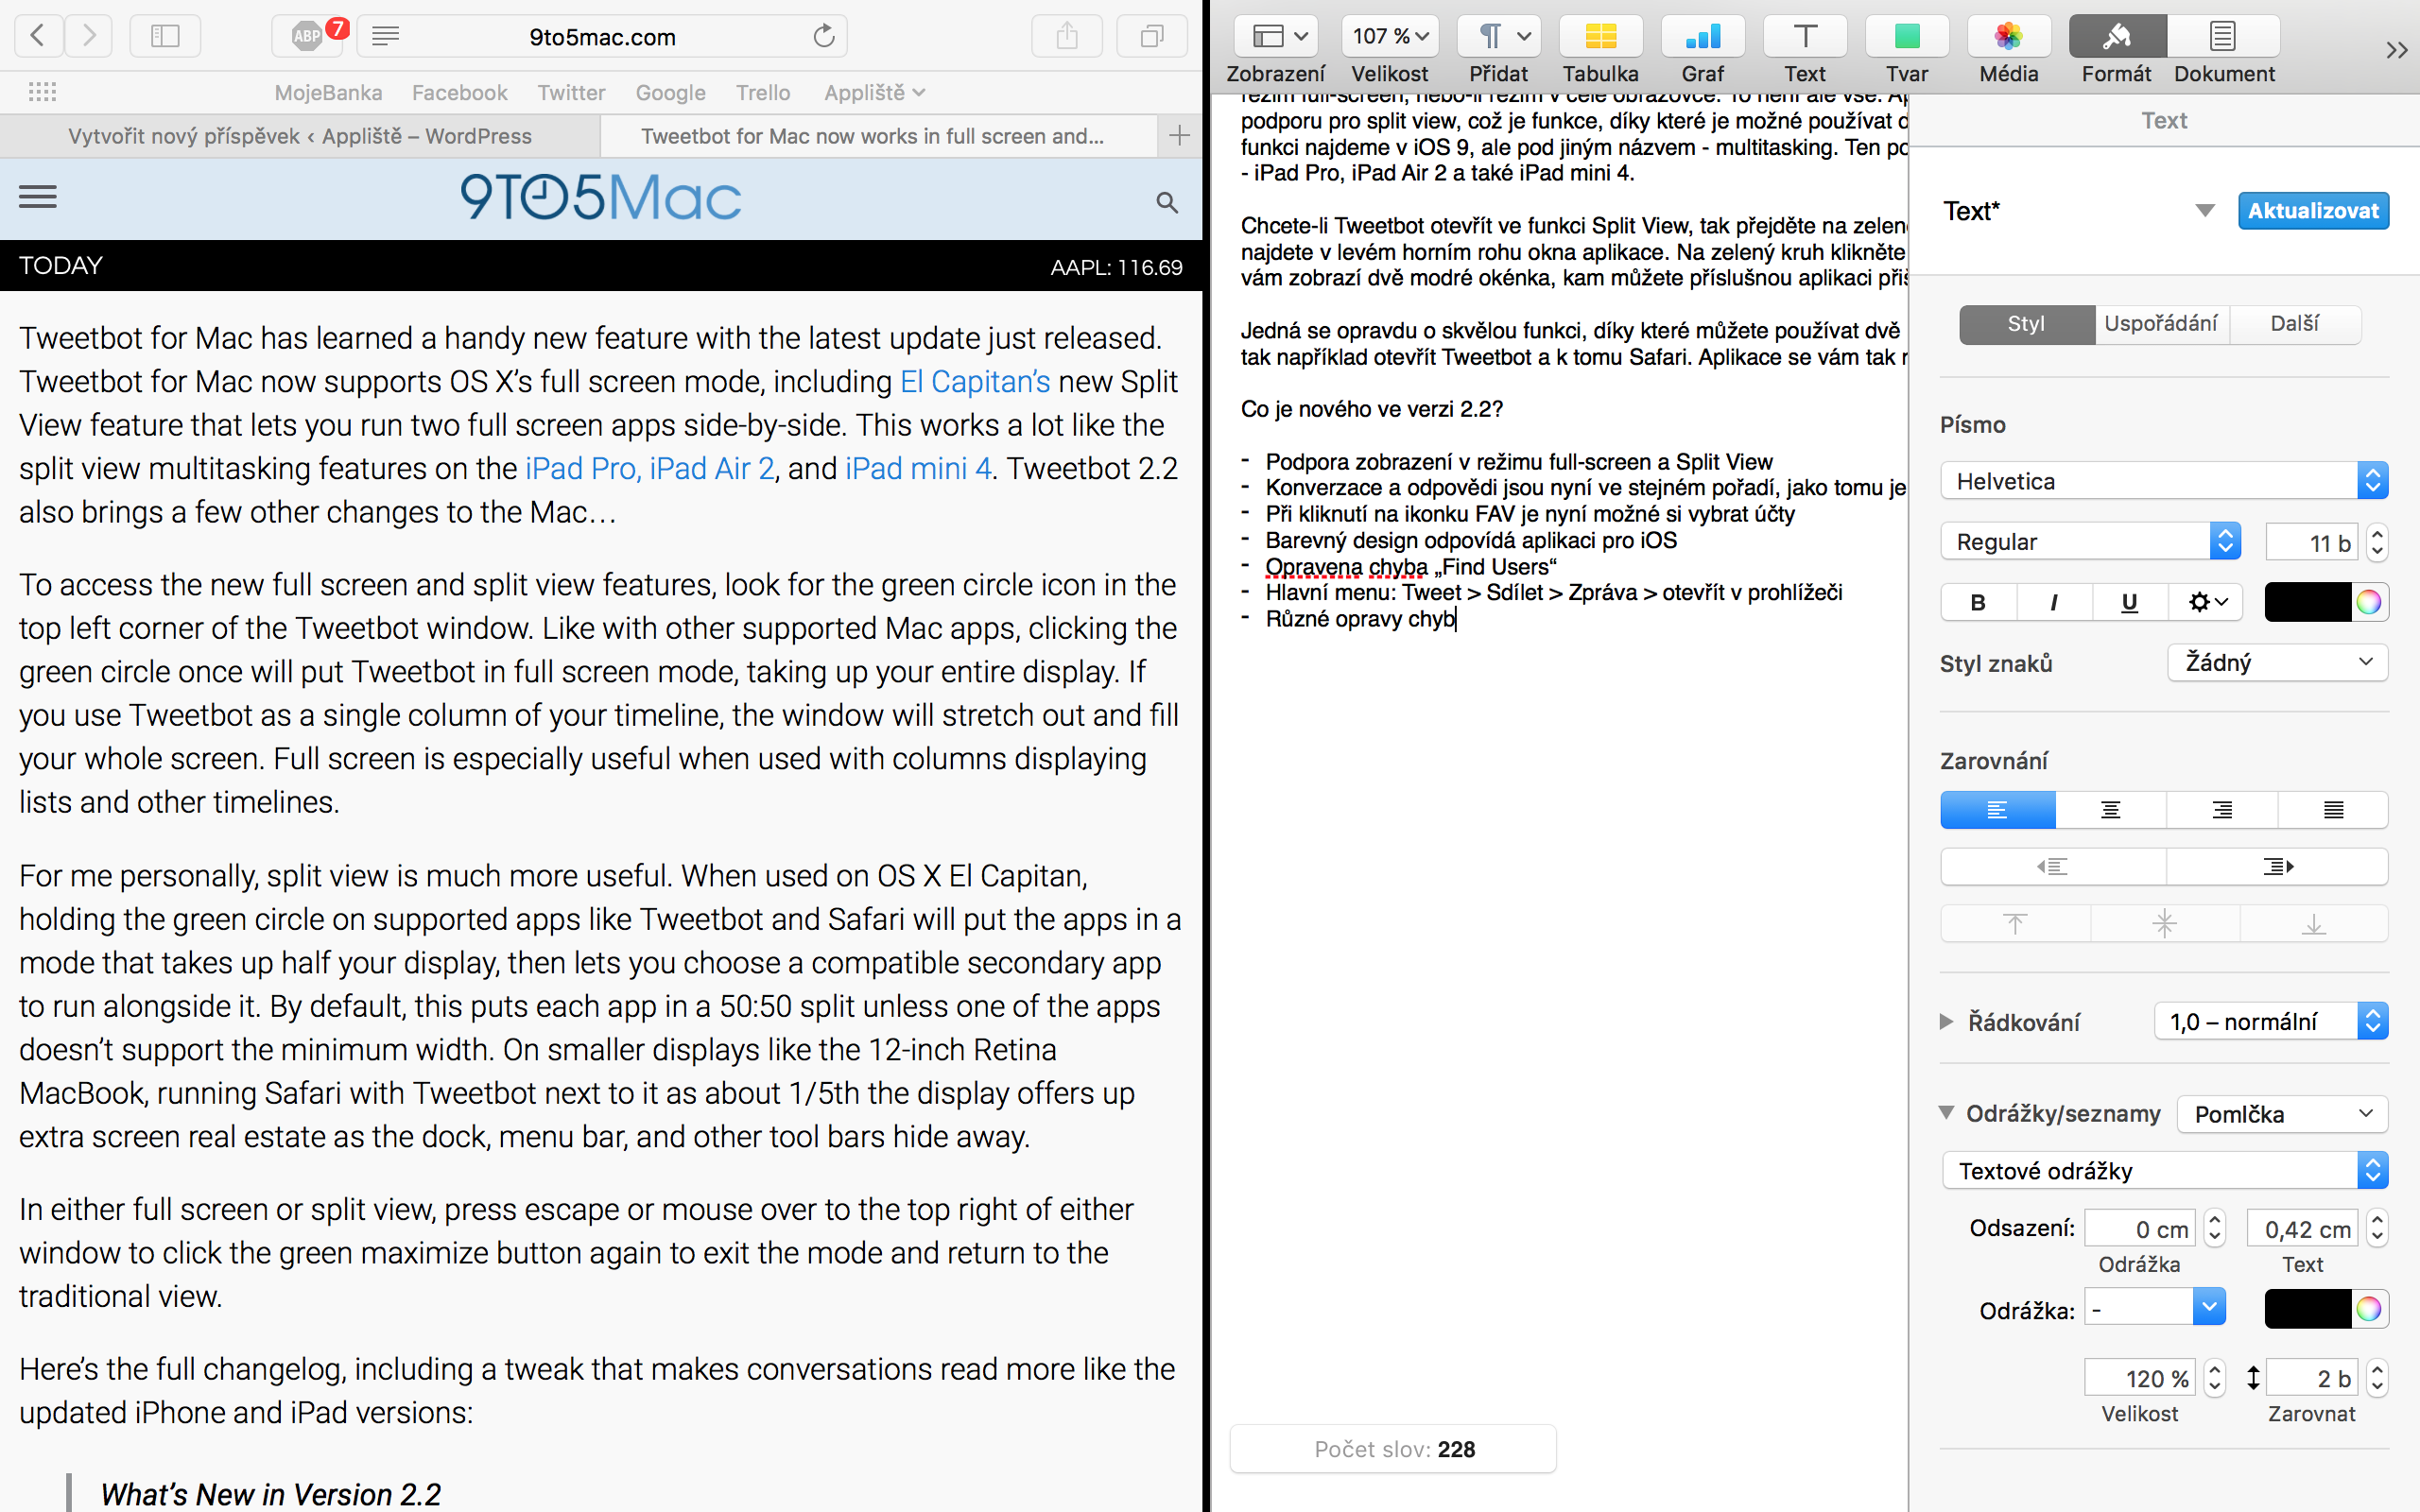Open the Styl znaků Žádný dropdown

(x=2277, y=662)
